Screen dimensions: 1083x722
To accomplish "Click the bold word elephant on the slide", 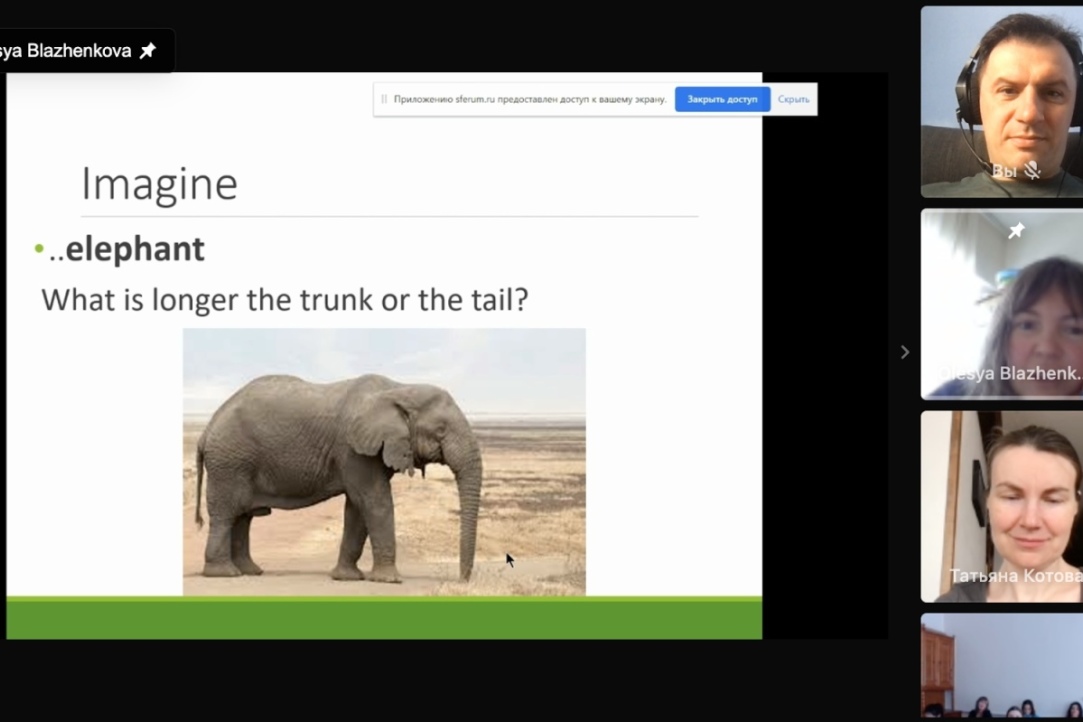I will [x=135, y=249].
